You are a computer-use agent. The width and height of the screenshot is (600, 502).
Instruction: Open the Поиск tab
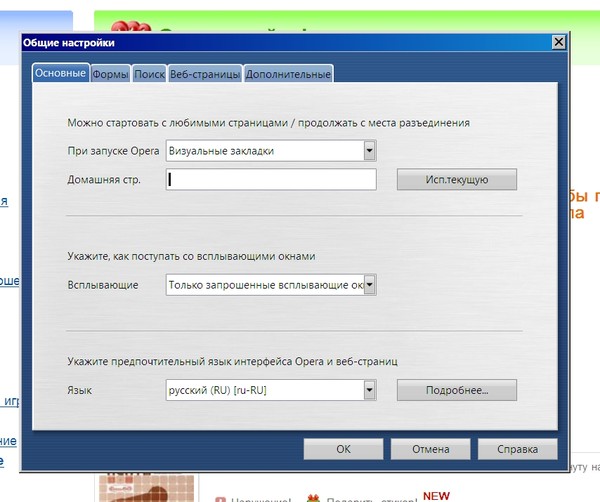click(149, 74)
